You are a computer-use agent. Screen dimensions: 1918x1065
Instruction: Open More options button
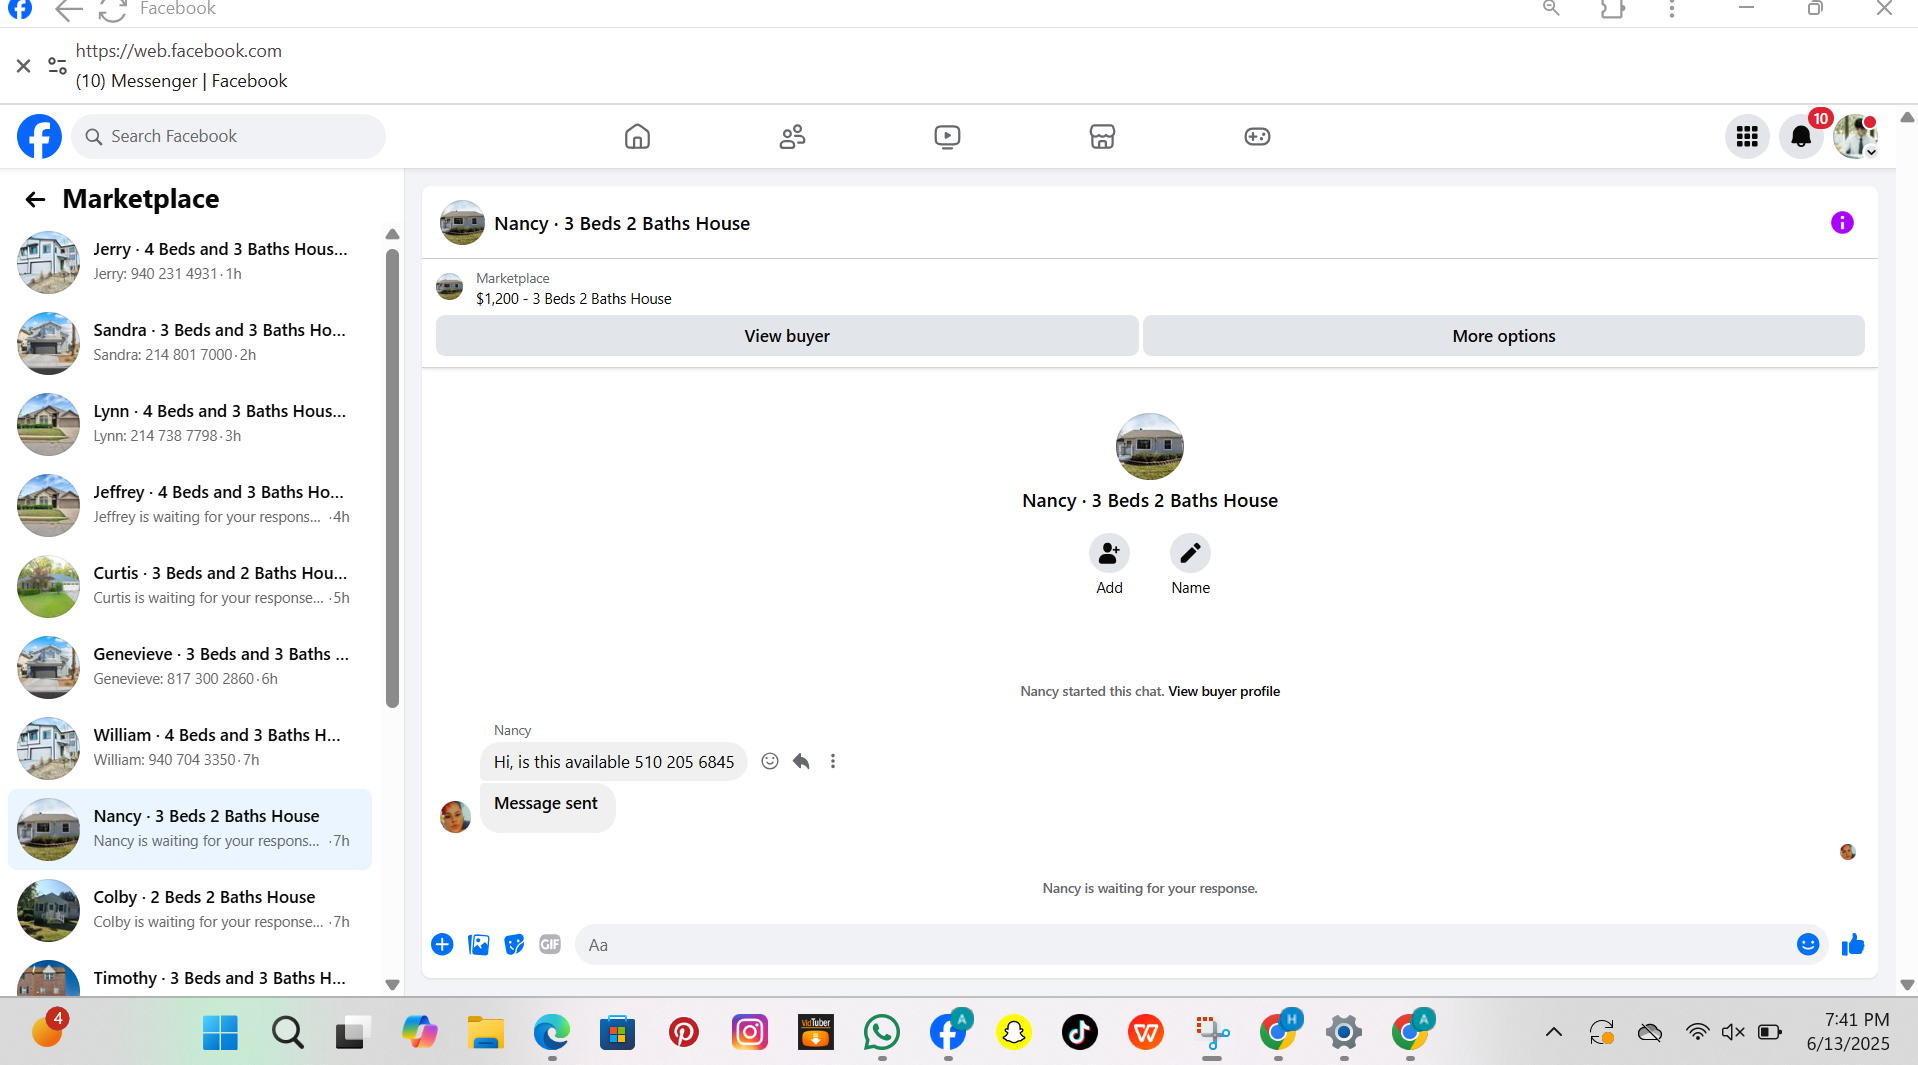click(1503, 336)
